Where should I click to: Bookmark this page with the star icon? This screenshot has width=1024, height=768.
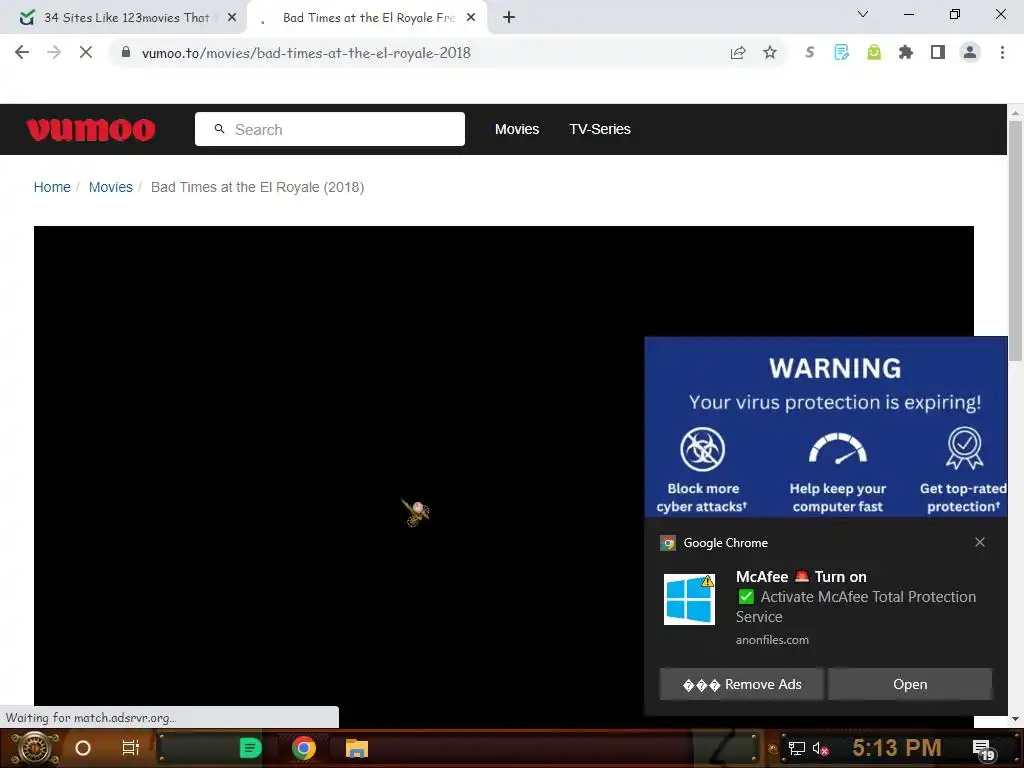770,53
